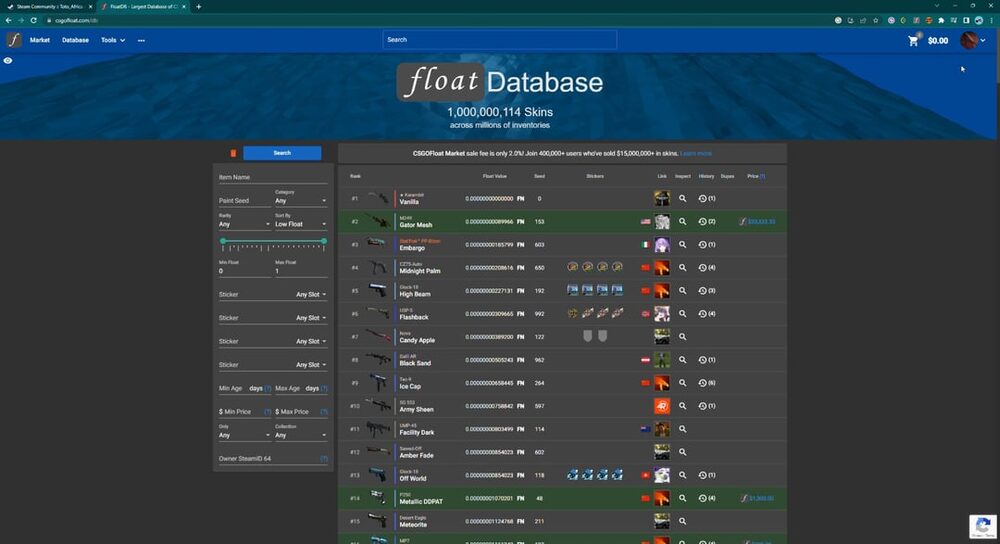Reload the page in browser
Image resolution: width=1000 pixels, height=544 pixels.
click(34, 20)
